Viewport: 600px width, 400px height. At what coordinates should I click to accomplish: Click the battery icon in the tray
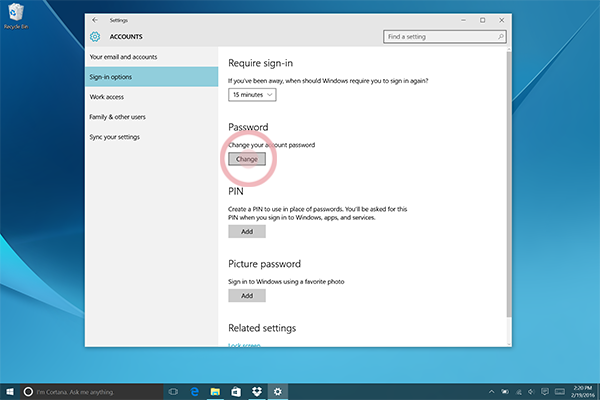coord(505,392)
